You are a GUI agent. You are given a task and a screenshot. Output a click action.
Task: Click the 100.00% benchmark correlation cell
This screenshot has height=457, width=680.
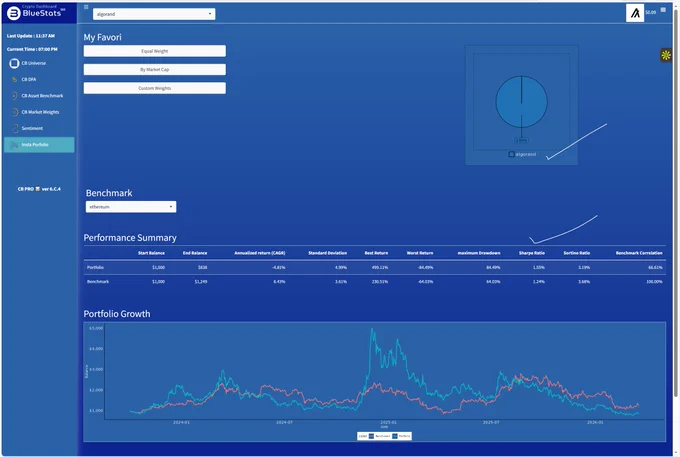point(654,282)
